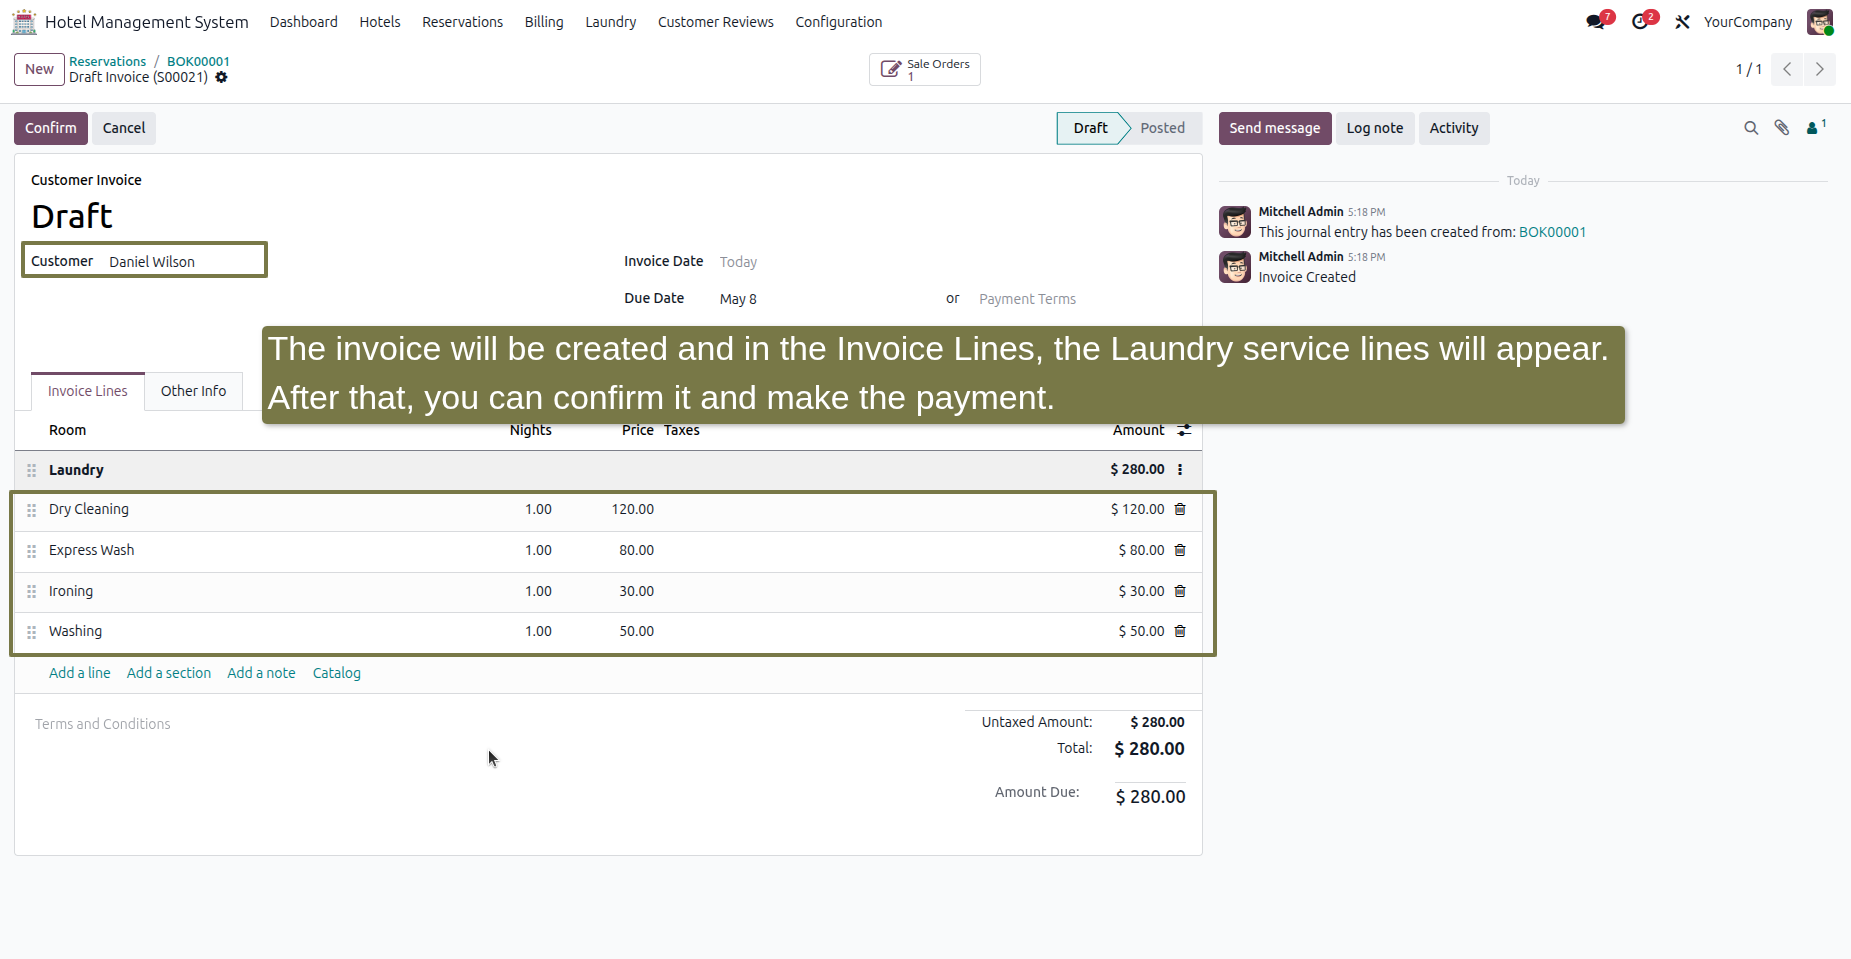
Task: Confirm the draft invoice
Action: click(51, 128)
